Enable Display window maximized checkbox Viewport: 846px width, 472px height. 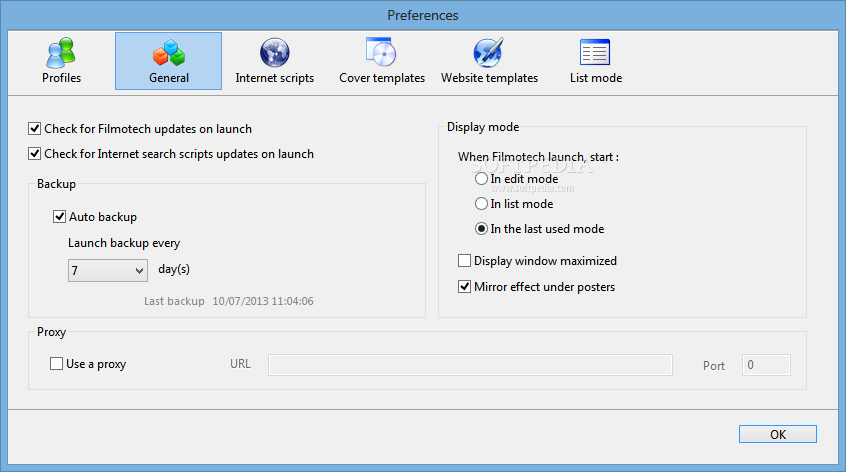click(x=465, y=261)
